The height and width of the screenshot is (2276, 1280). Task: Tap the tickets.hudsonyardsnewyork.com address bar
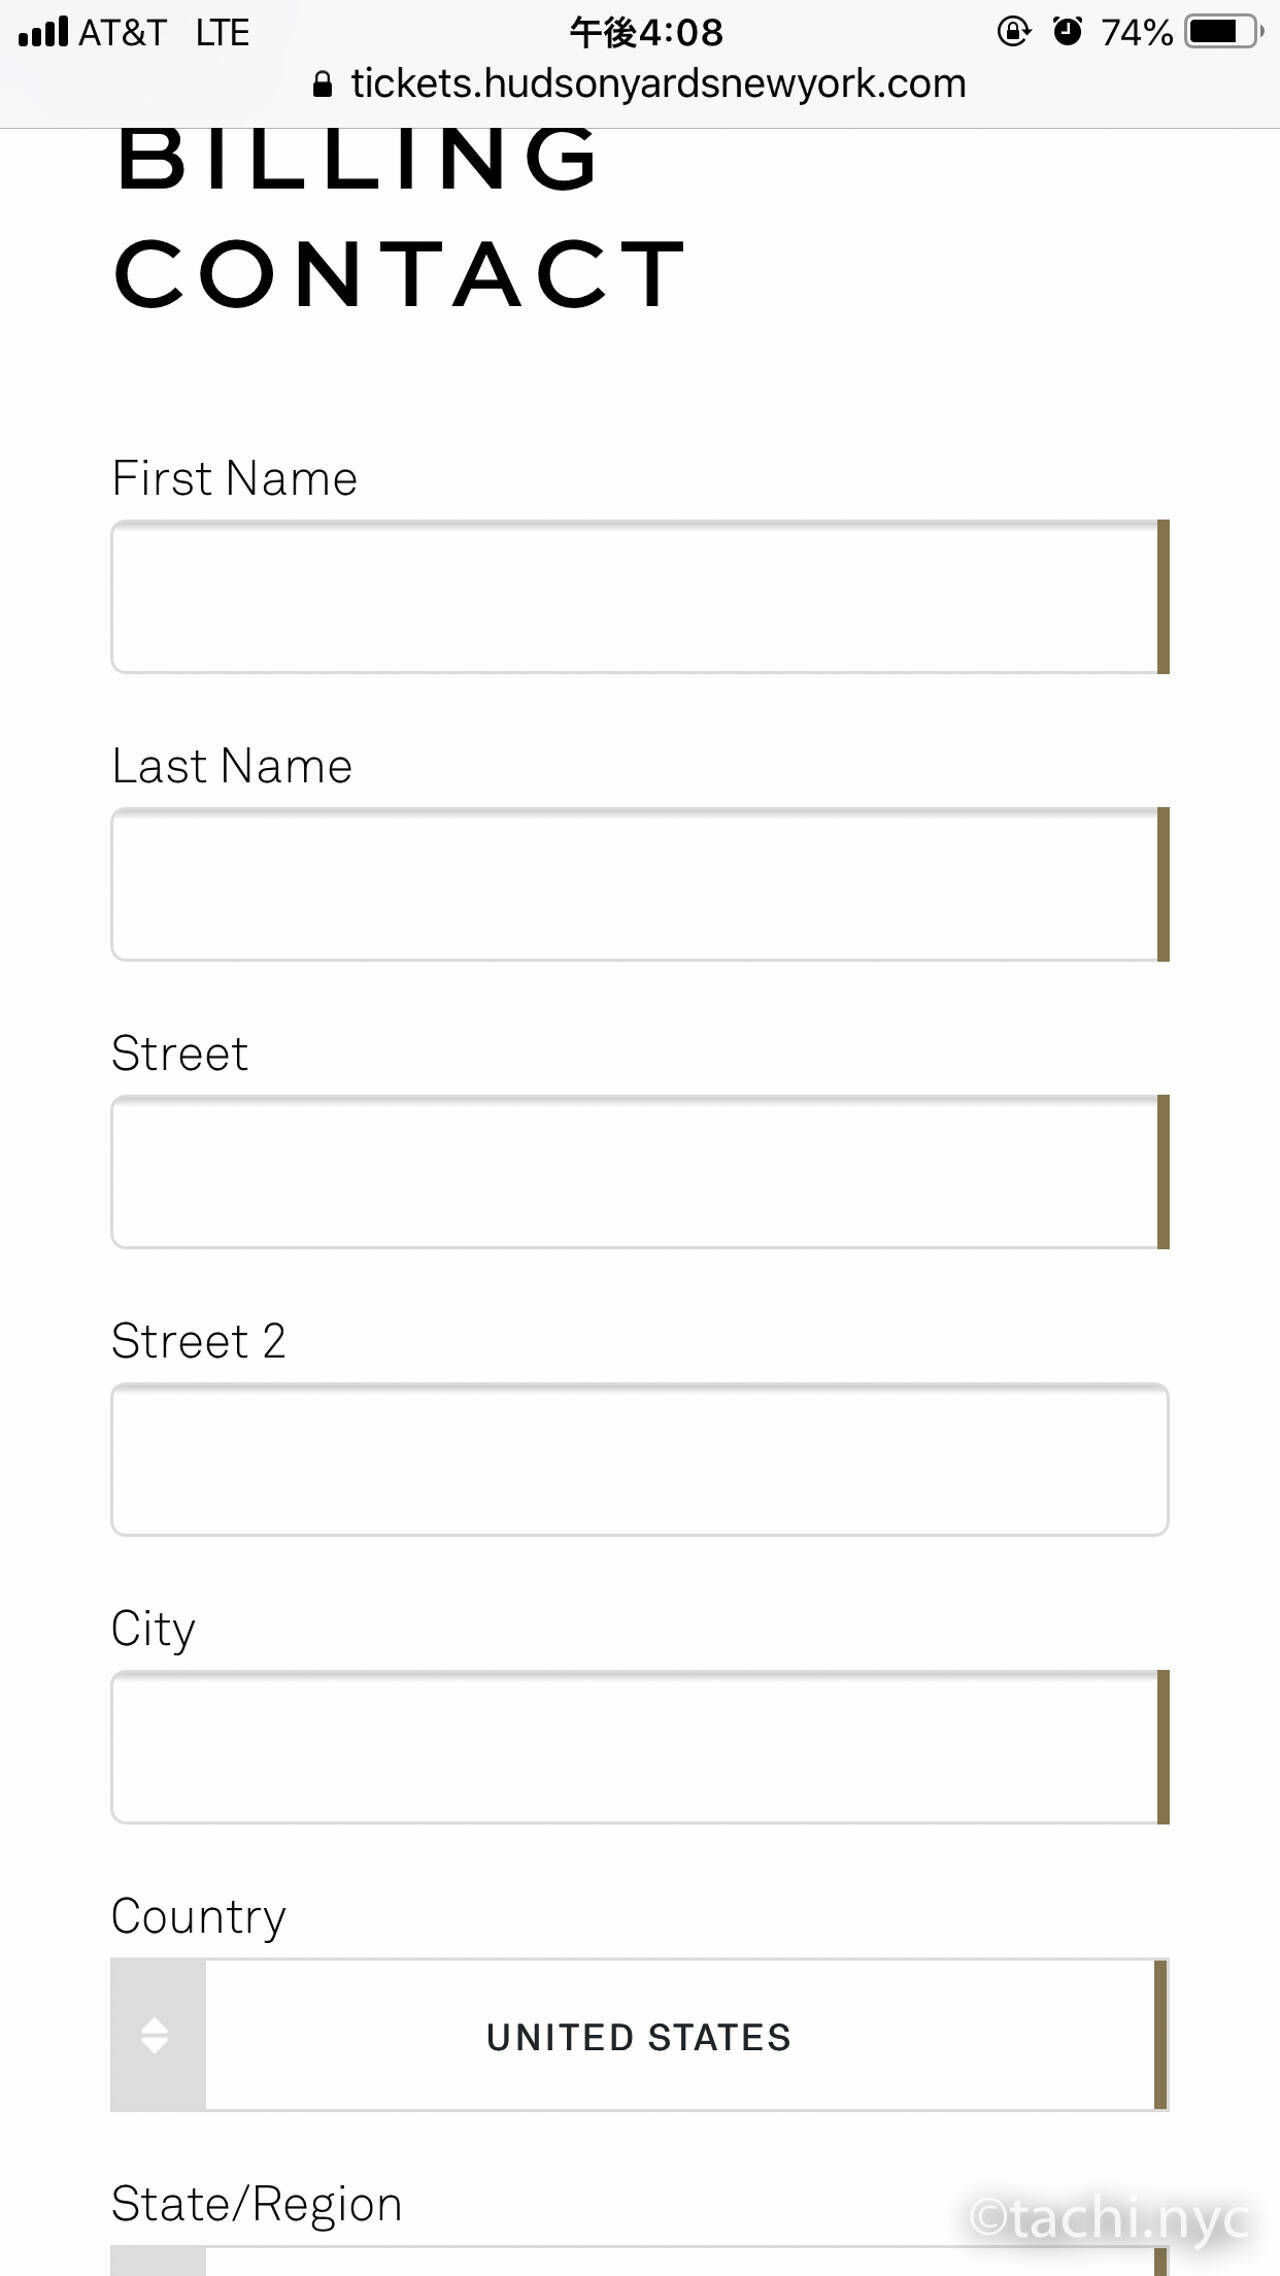657,84
